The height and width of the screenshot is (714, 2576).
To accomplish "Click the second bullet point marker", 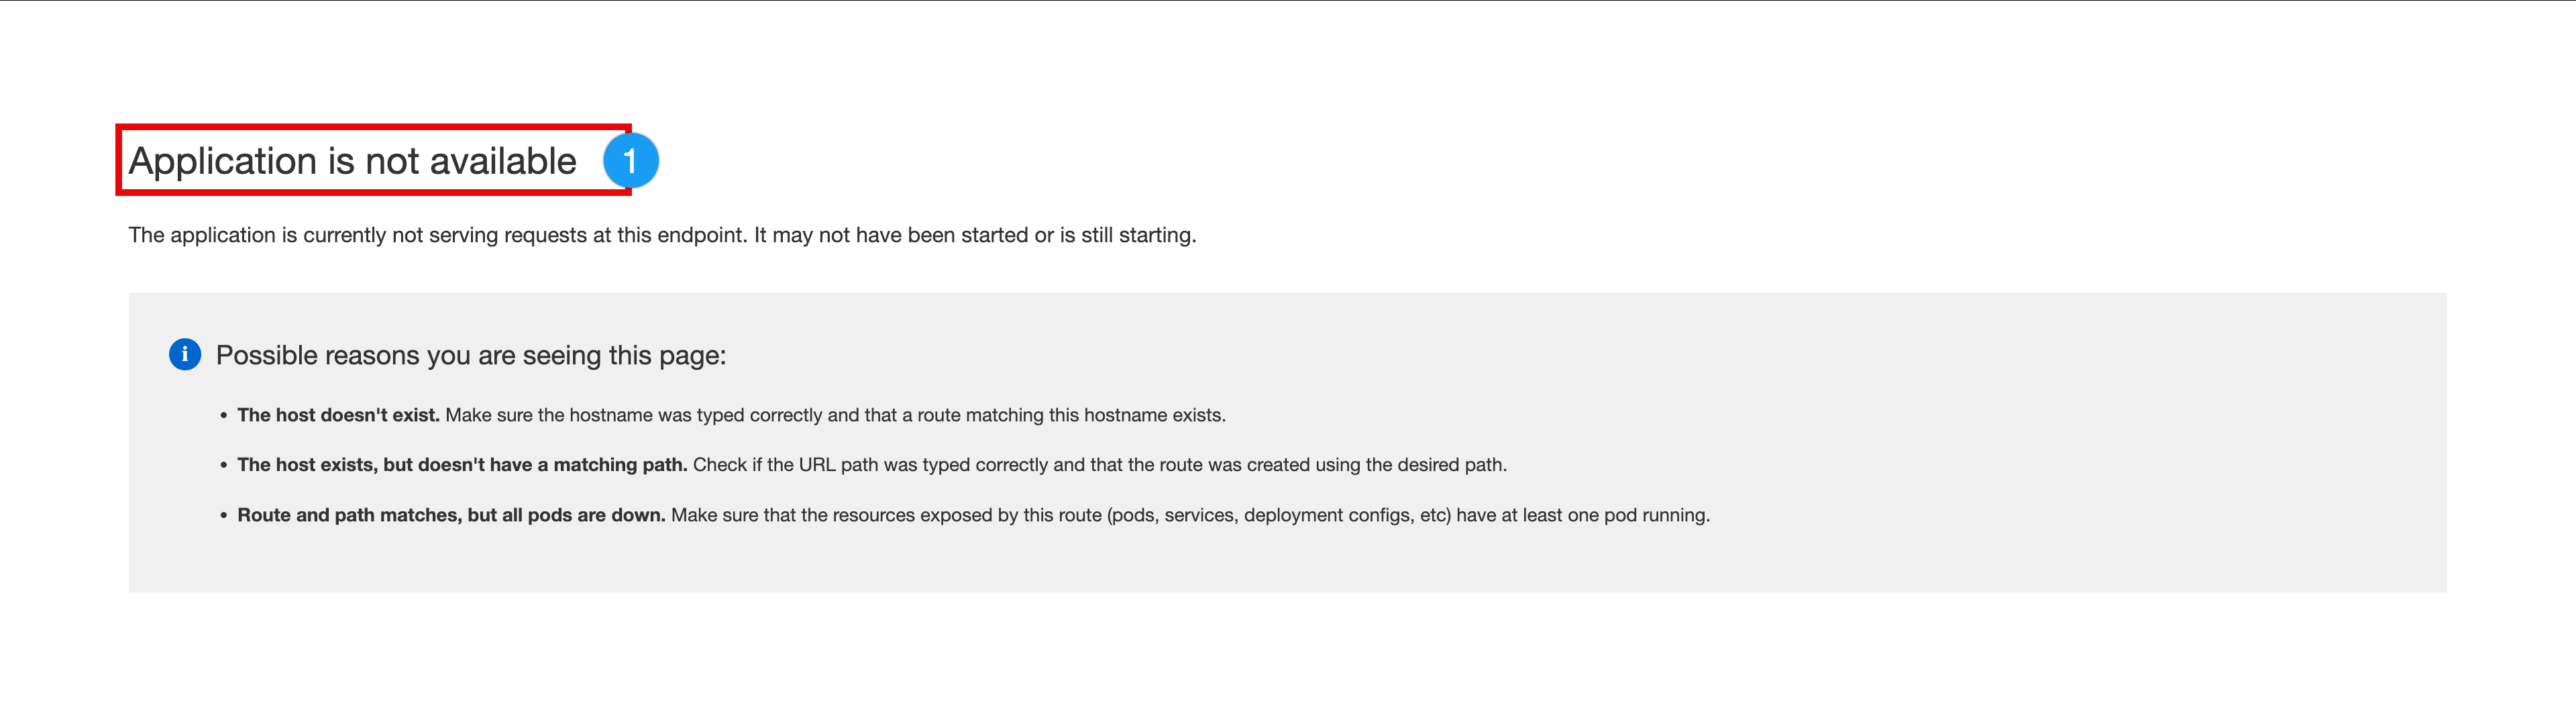I will point(224,466).
